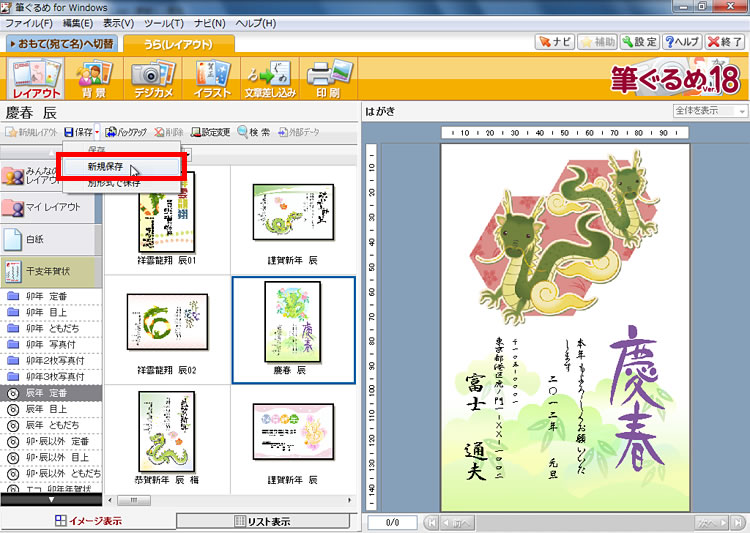Click the 保存 save toolbar button
750x533 pixels.
pyautogui.click(x=78, y=132)
